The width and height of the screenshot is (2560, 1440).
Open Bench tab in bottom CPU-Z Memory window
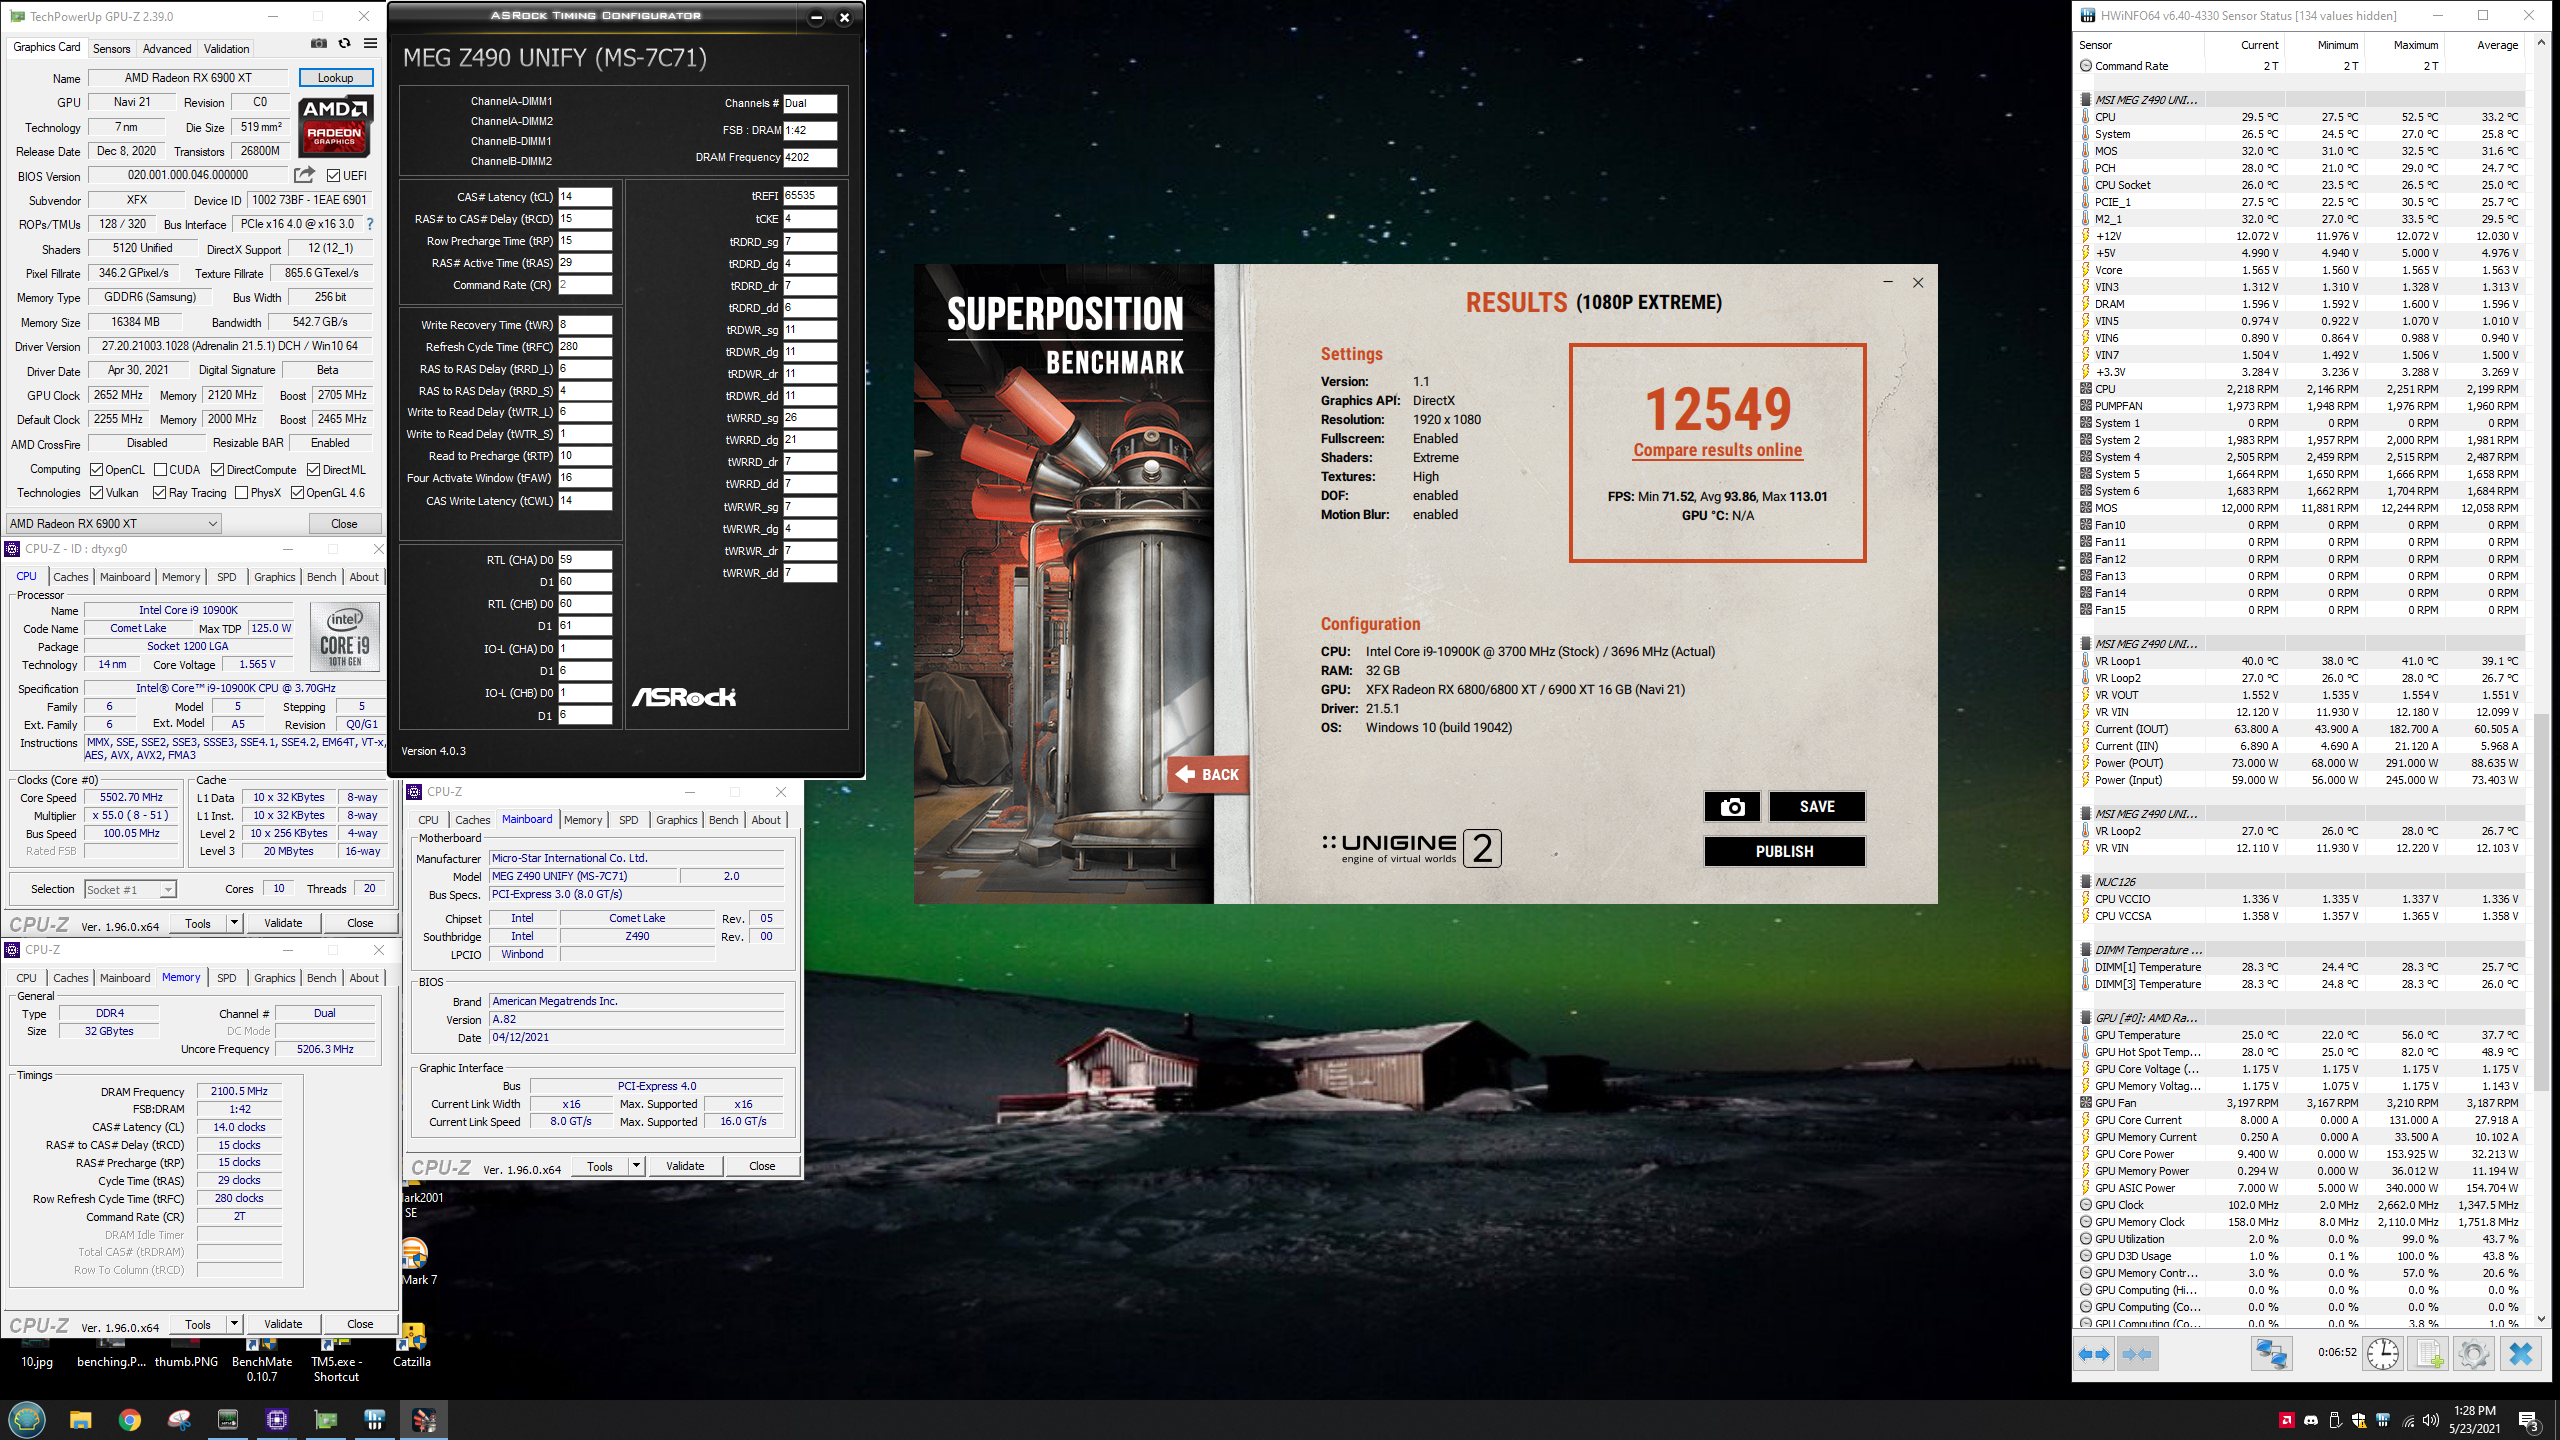322,978
